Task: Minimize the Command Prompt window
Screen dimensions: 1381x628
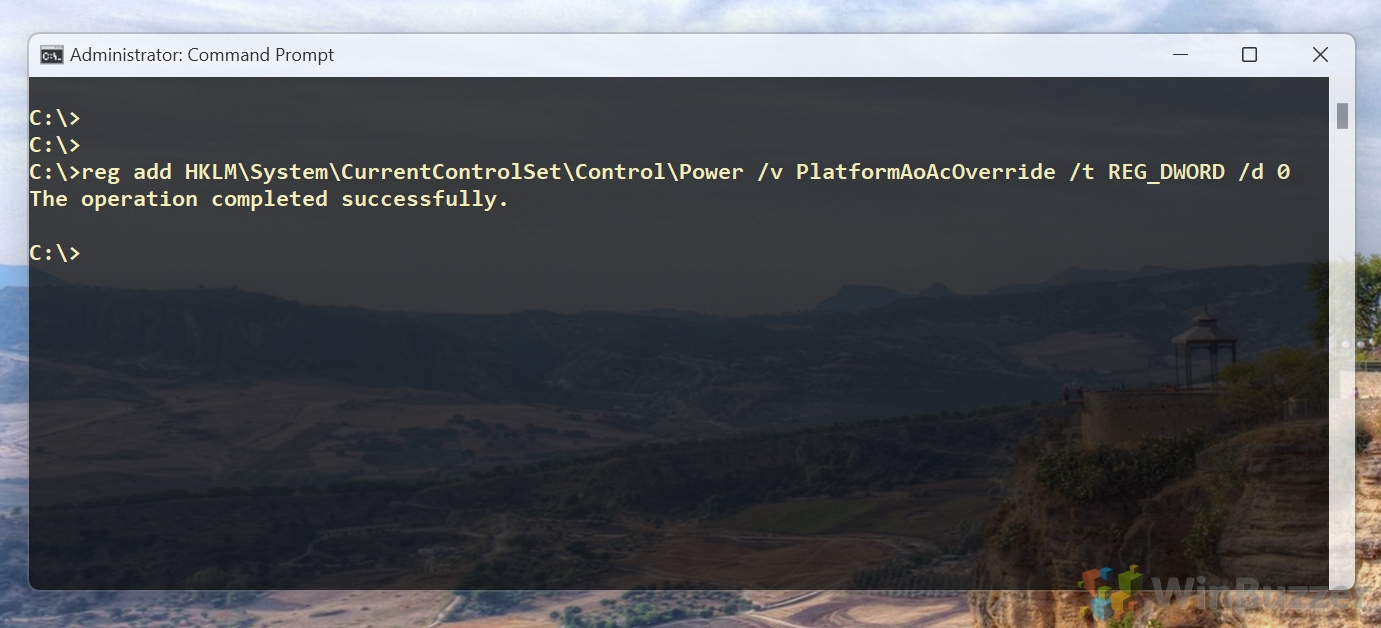Action: (x=1178, y=55)
